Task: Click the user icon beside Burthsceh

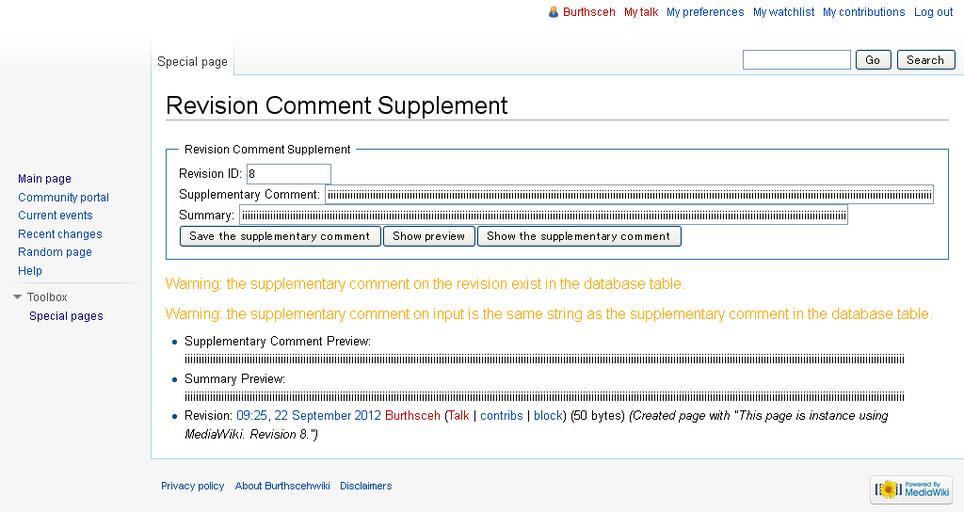Action: (x=553, y=12)
